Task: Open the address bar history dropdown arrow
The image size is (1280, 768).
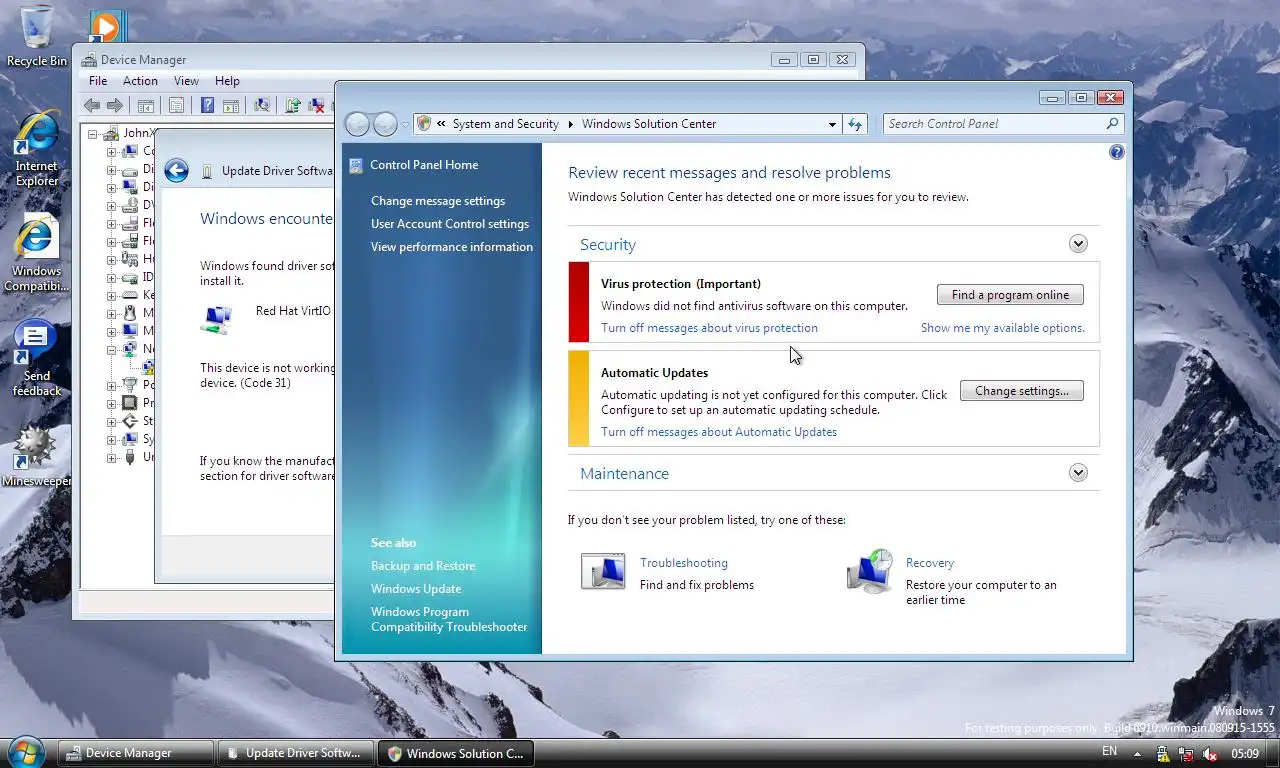Action: pyautogui.click(x=832, y=124)
